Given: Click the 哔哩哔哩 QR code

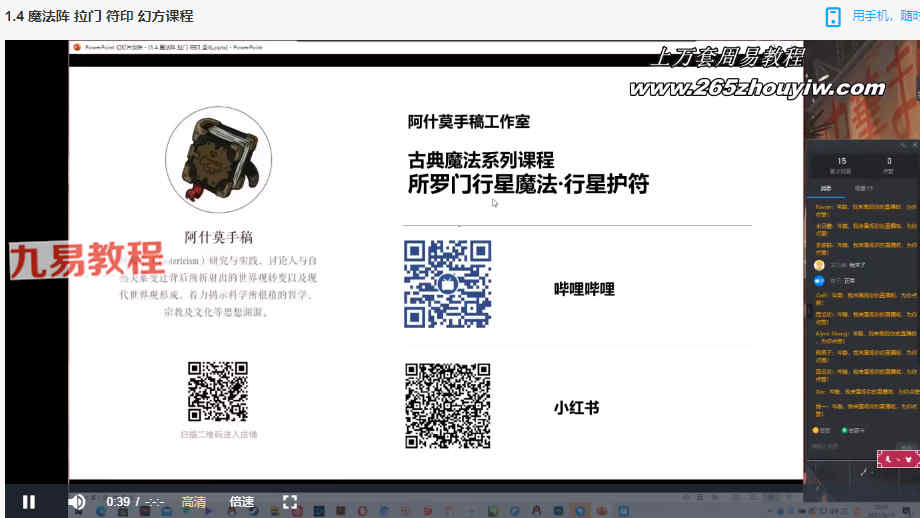Looking at the screenshot, I should point(447,284).
